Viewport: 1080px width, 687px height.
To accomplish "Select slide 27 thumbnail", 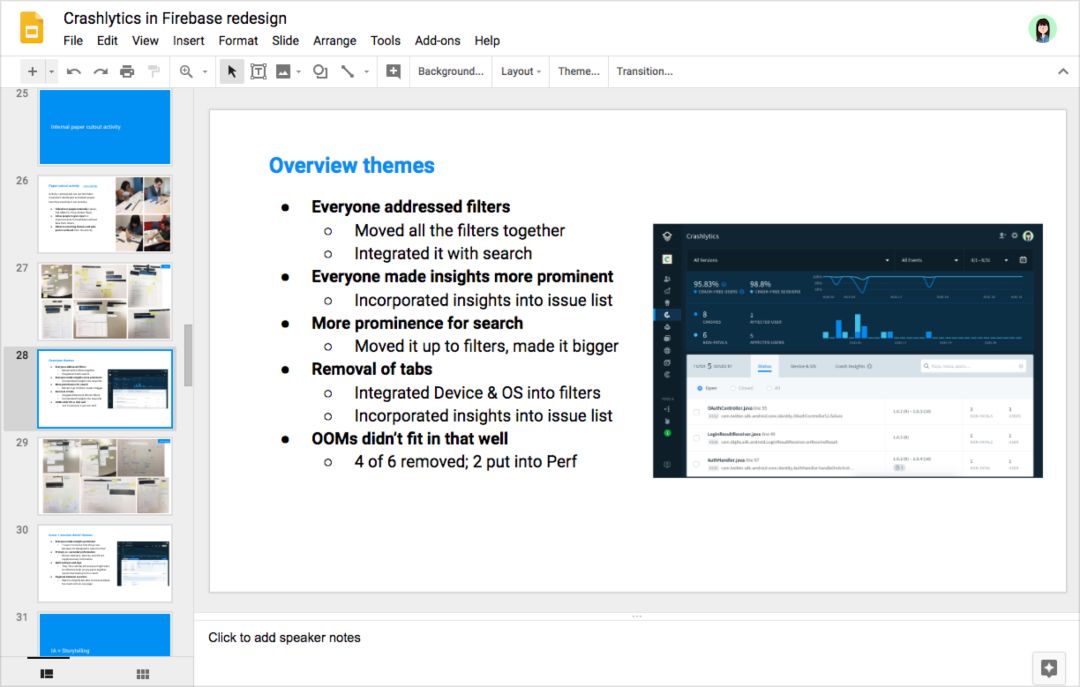I will click(x=105, y=301).
